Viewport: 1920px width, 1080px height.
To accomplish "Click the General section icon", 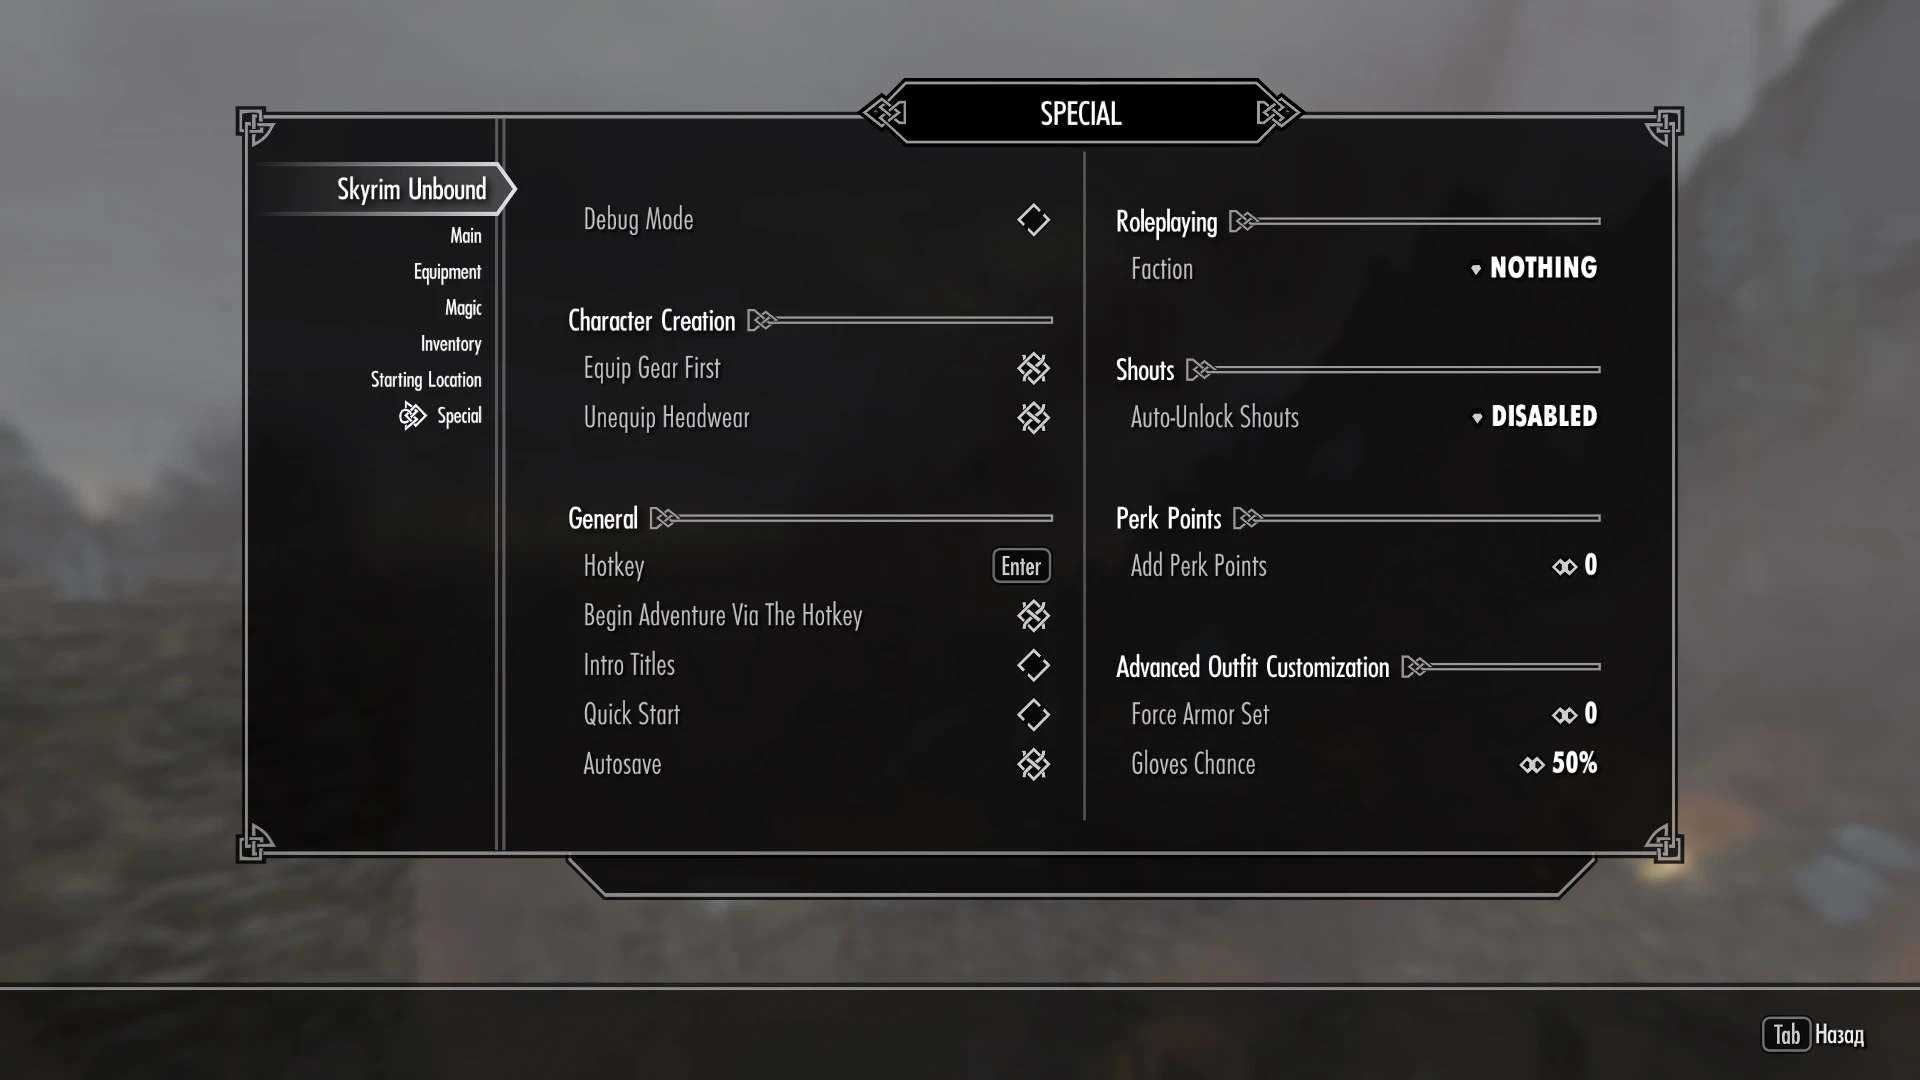I will click(665, 517).
